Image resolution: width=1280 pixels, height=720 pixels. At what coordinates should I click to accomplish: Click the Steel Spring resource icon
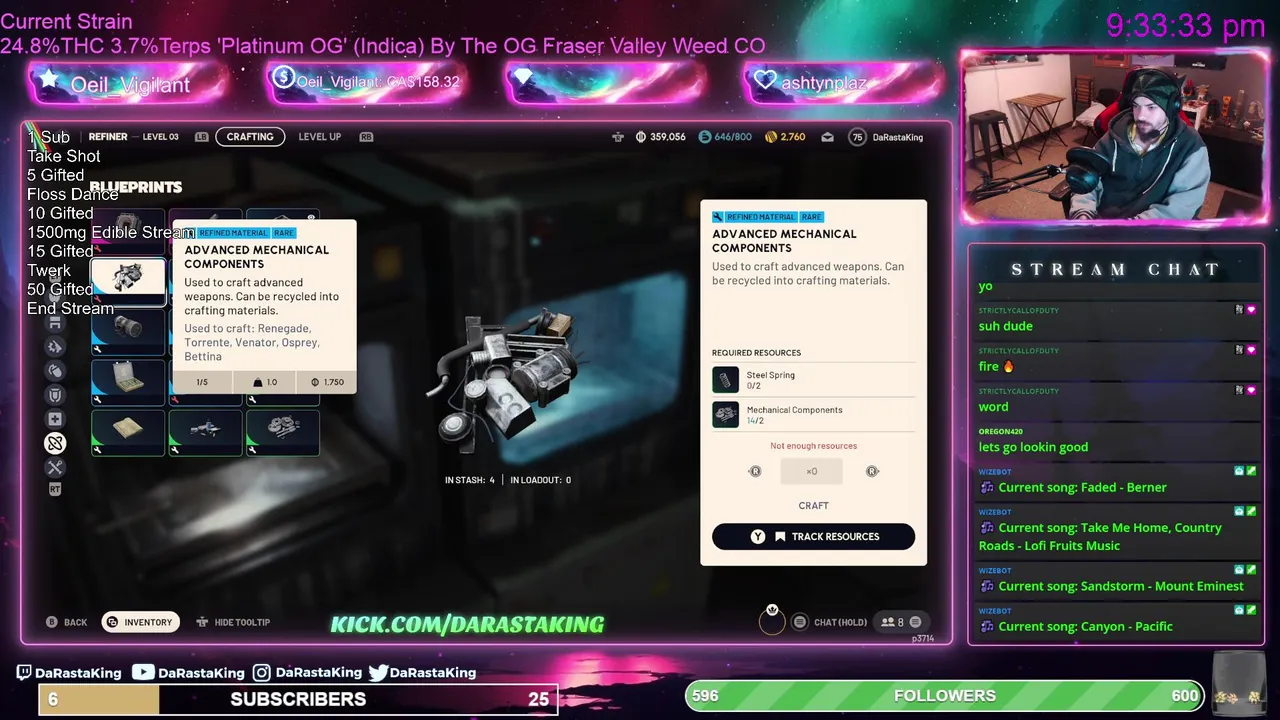tap(725, 380)
